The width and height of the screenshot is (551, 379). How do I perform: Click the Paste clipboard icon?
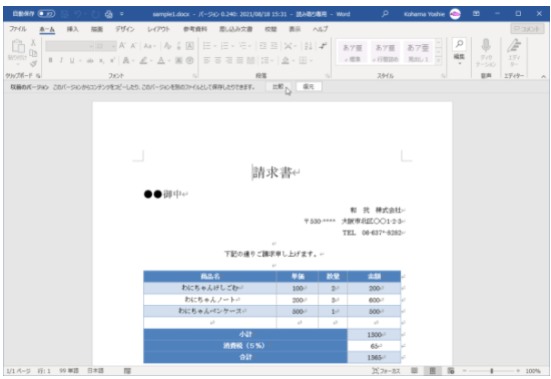(18, 46)
